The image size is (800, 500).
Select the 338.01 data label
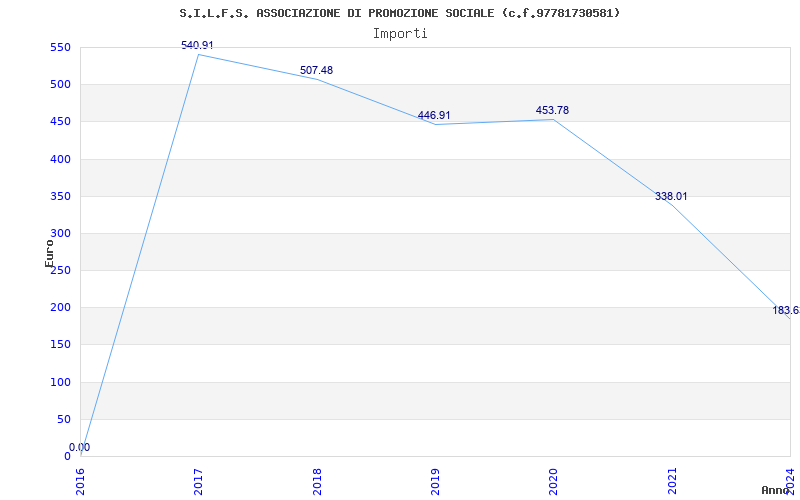(671, 196)
